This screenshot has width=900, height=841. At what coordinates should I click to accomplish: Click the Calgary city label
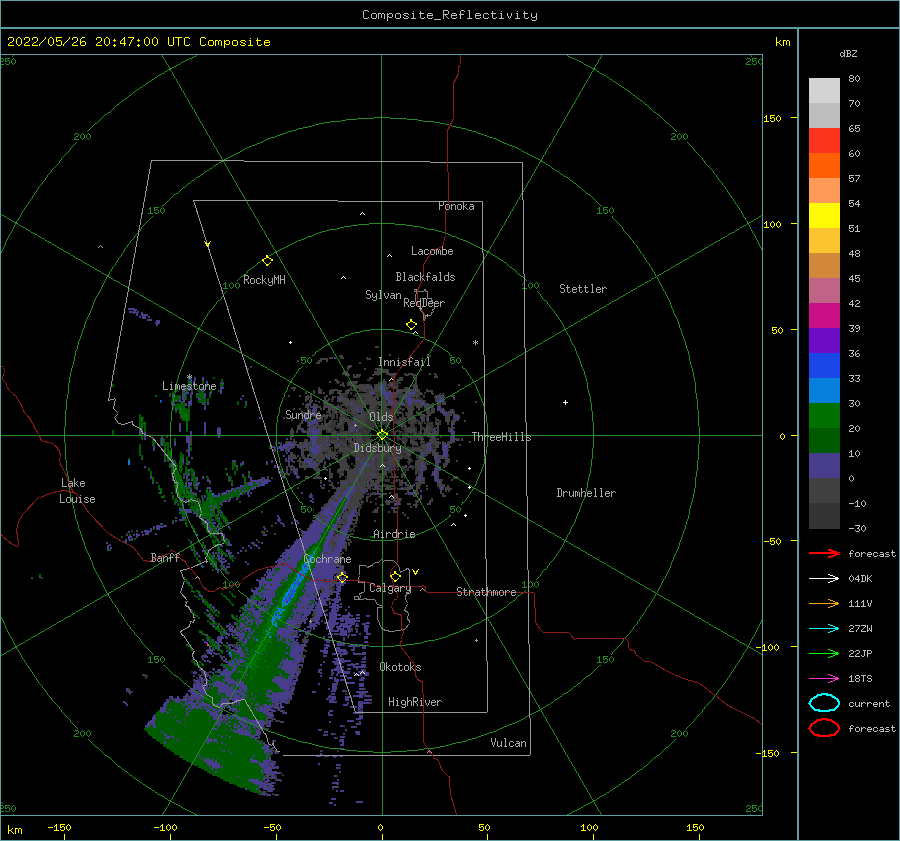coord(390,588)
